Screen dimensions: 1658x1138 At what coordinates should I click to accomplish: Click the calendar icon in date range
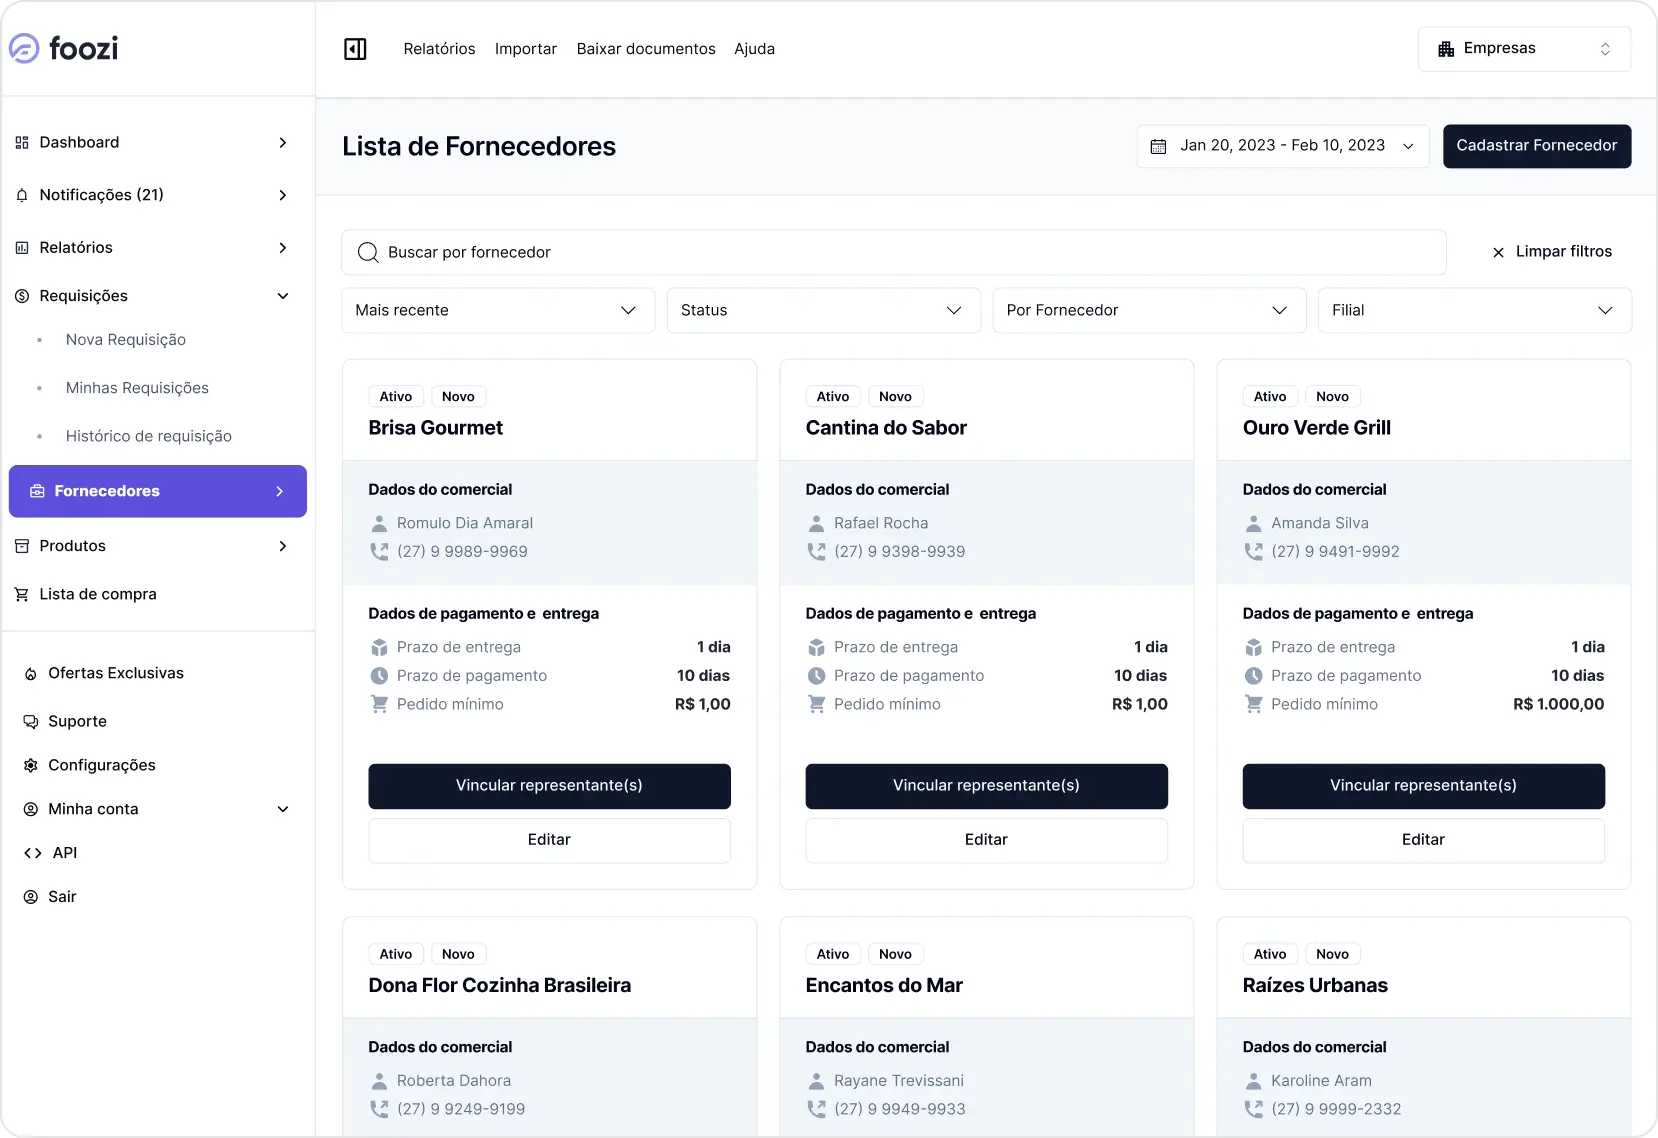[1158, 146]
